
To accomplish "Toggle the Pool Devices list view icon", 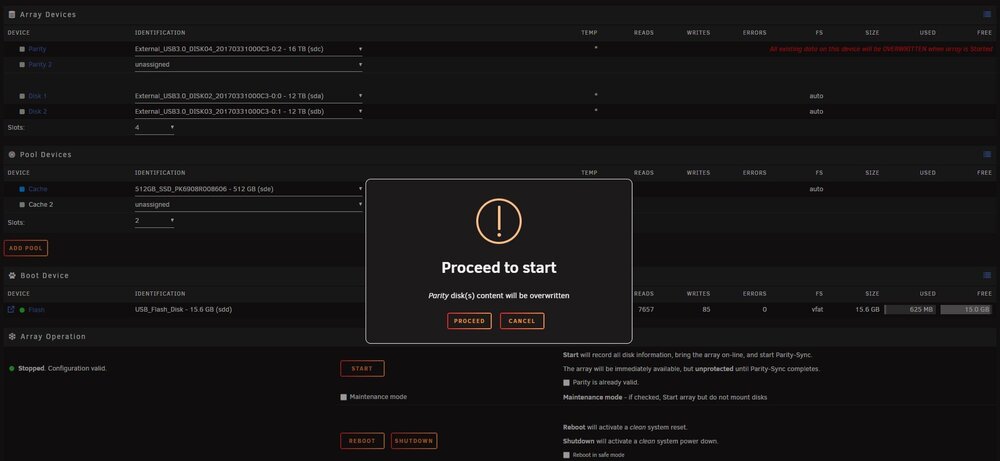I will coord(987,154).
